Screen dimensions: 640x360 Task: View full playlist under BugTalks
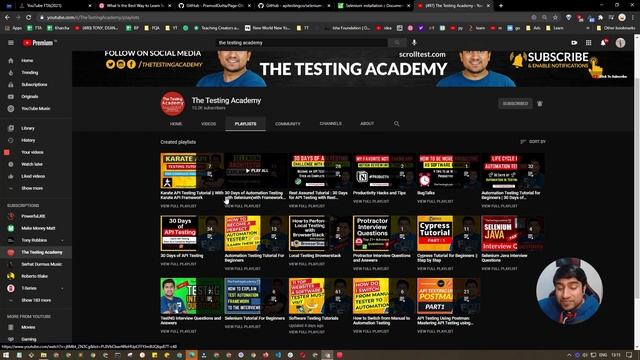tap(435, 202)
